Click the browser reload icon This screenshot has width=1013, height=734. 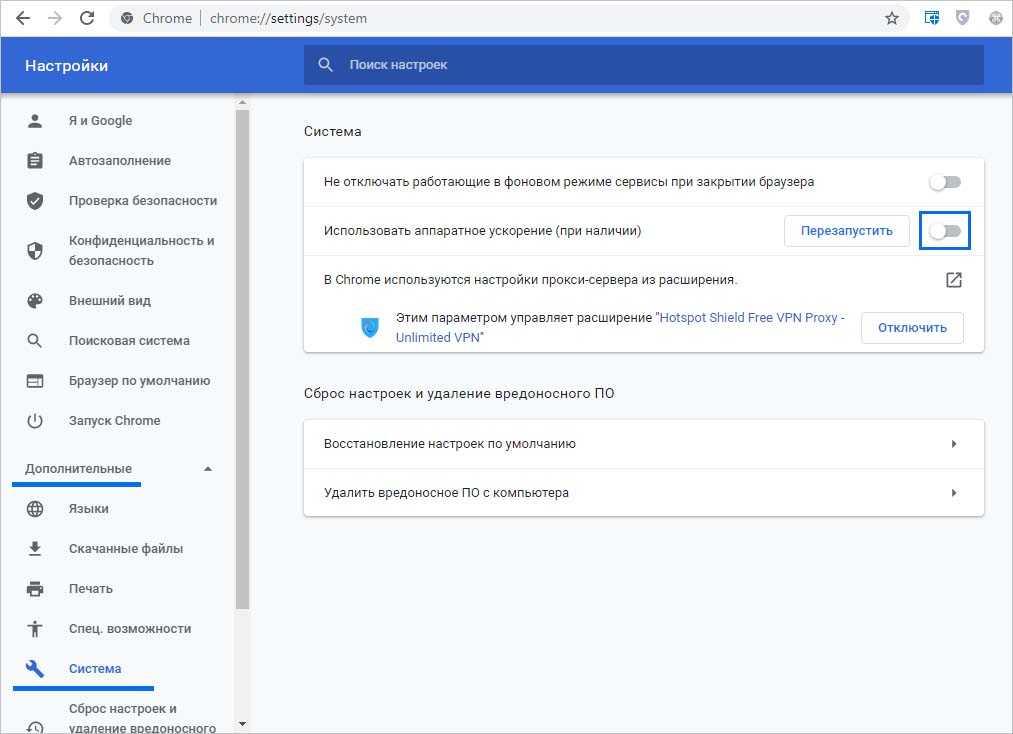(87, 18)
